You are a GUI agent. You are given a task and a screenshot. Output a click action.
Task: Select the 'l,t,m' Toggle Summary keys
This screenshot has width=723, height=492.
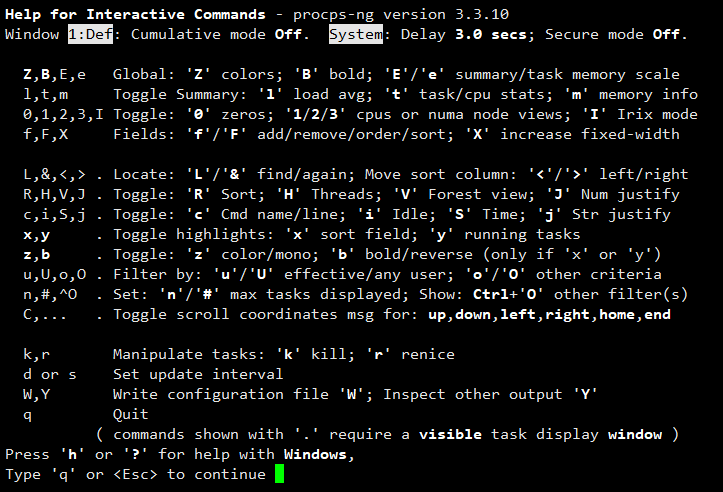45,94
